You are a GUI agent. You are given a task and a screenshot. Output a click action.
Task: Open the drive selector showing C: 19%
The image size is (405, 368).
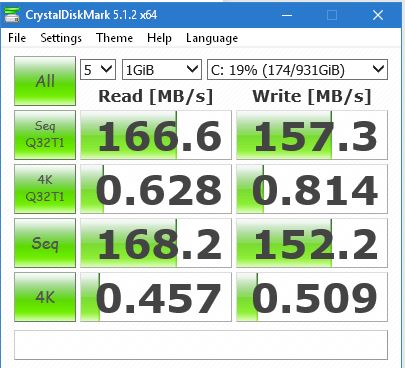298,70
